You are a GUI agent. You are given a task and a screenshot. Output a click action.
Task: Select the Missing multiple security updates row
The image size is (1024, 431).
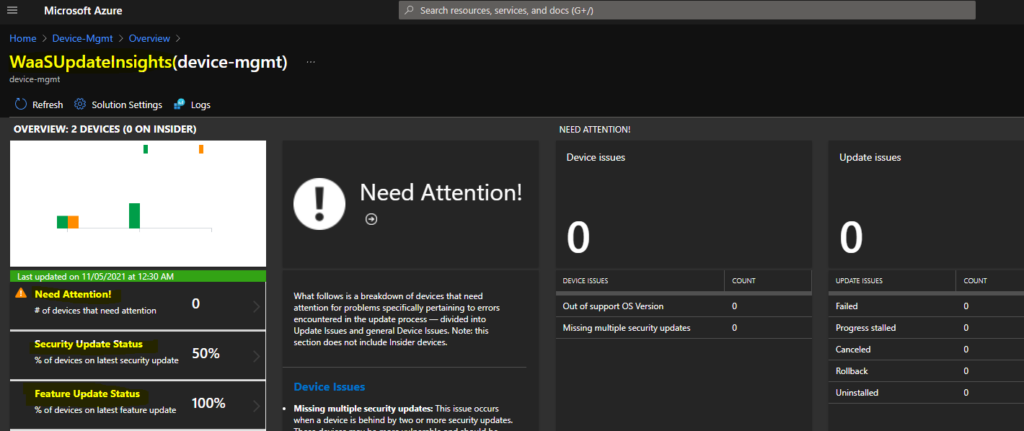pos(684,328)
